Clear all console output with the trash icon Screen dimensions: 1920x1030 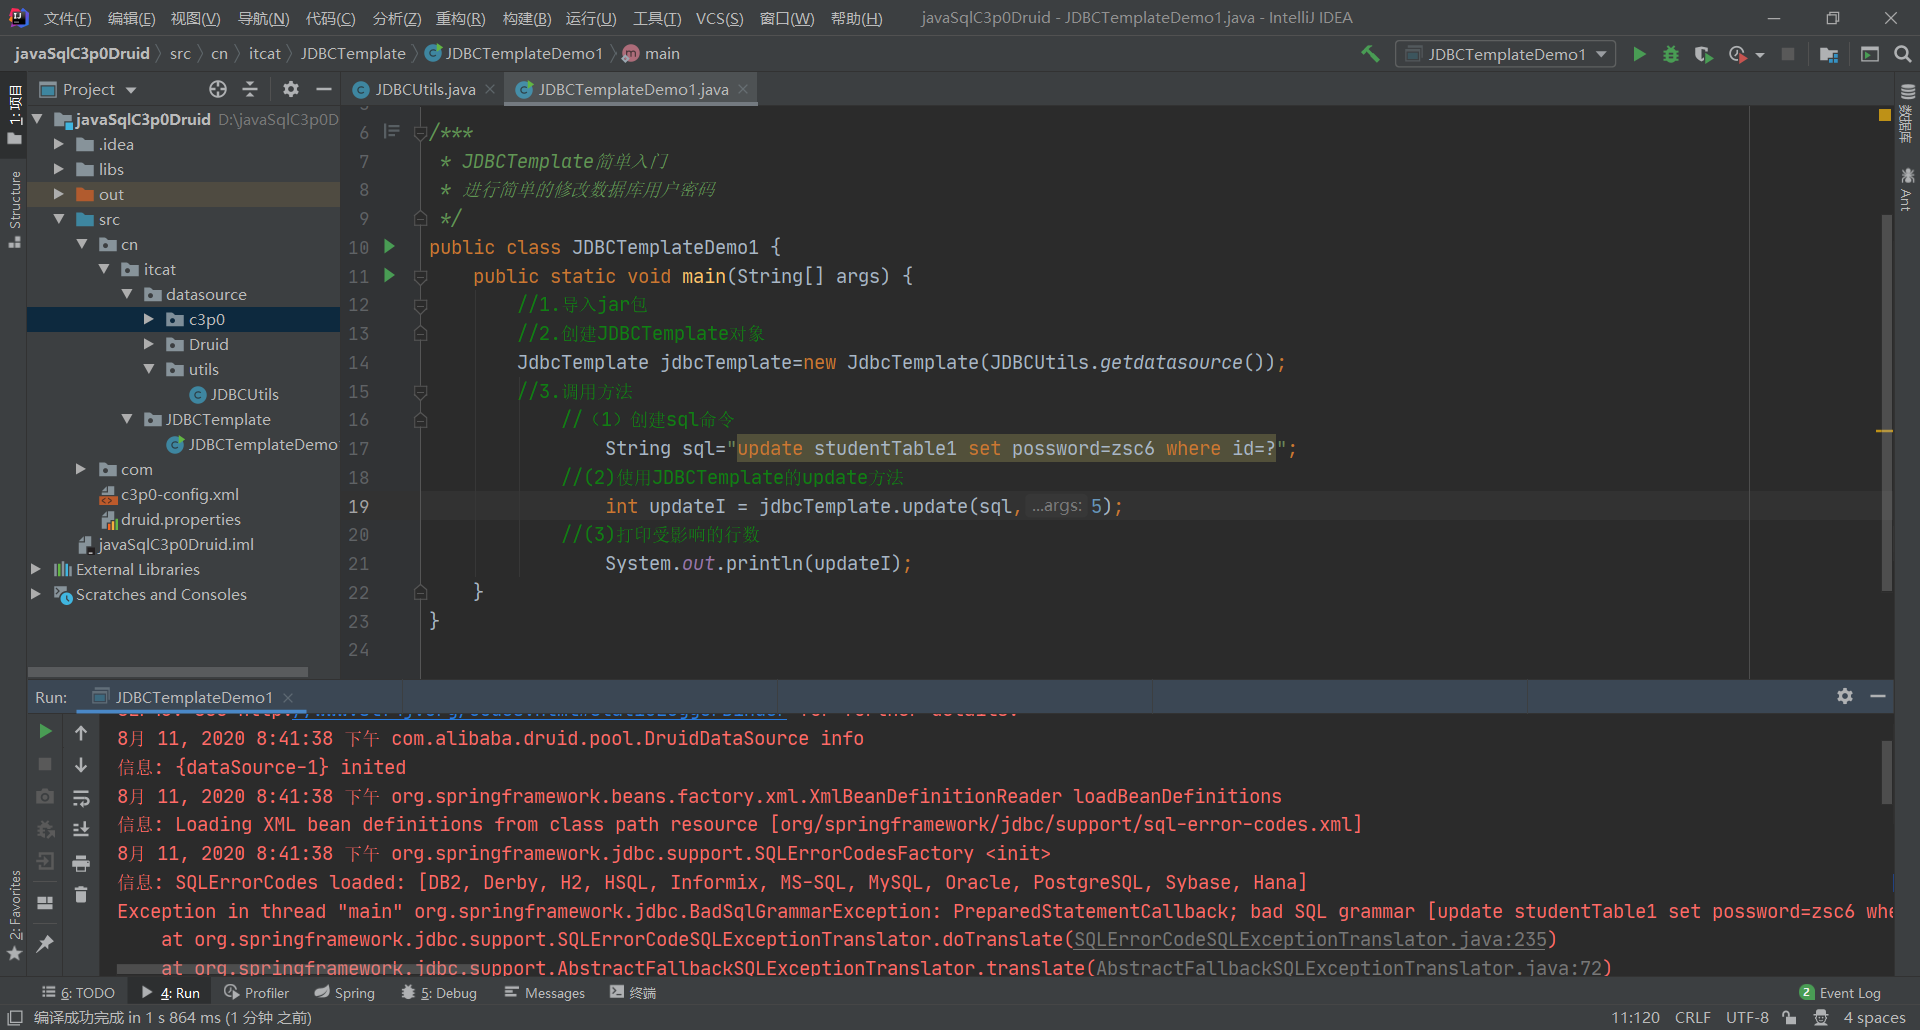[x=81, y=896]
